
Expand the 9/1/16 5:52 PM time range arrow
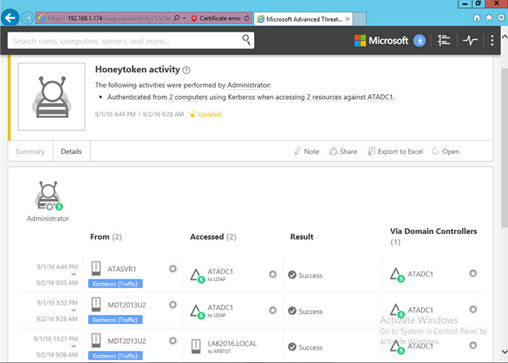tap(74, 311)
